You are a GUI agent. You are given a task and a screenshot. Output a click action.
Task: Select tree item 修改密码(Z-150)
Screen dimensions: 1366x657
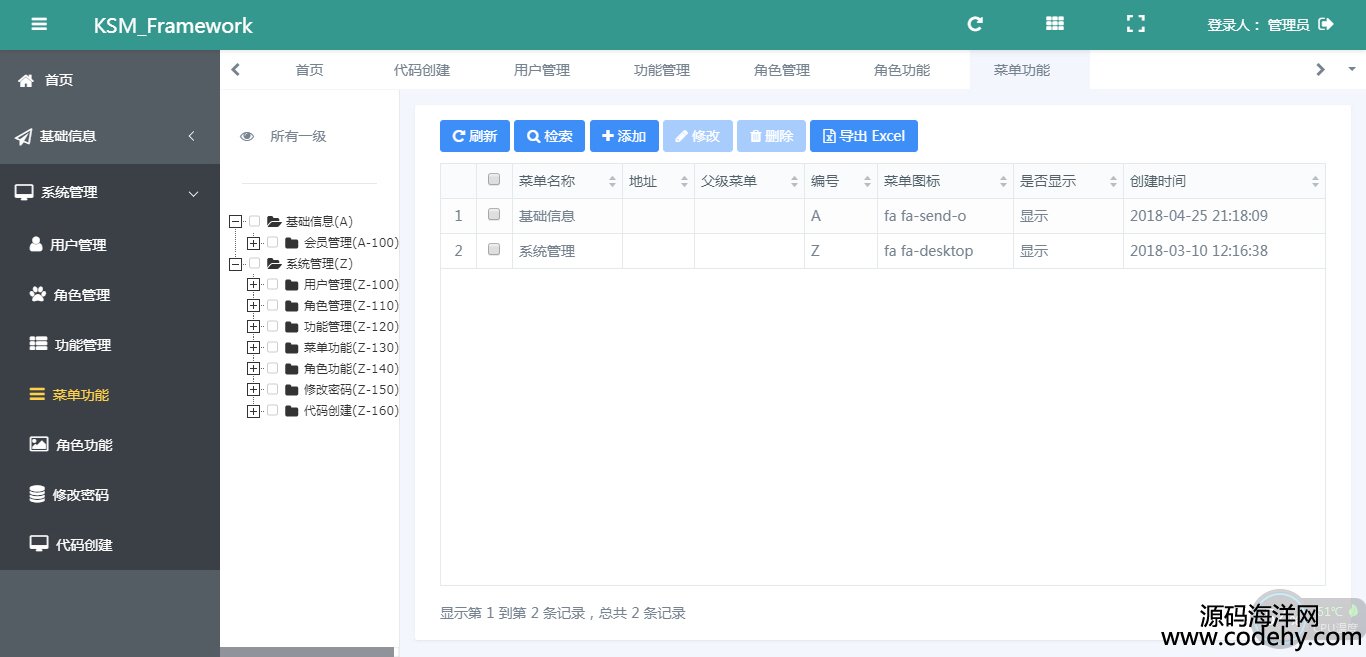click(x=351, y=390)
